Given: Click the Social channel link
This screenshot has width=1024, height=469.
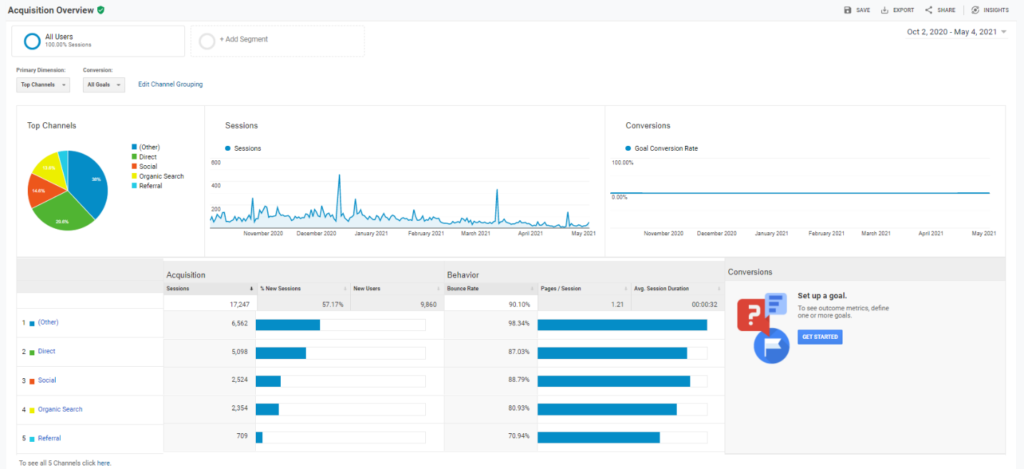Looking at the screenshot, I should pos(46,380).
